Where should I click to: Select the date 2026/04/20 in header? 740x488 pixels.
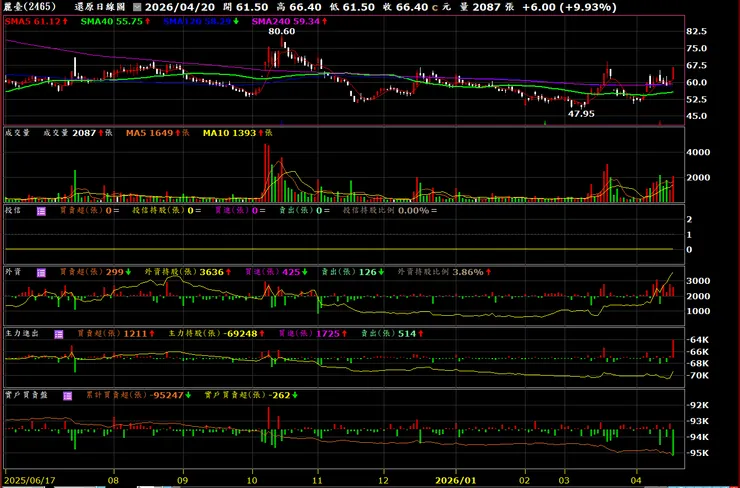click(180, 7)
